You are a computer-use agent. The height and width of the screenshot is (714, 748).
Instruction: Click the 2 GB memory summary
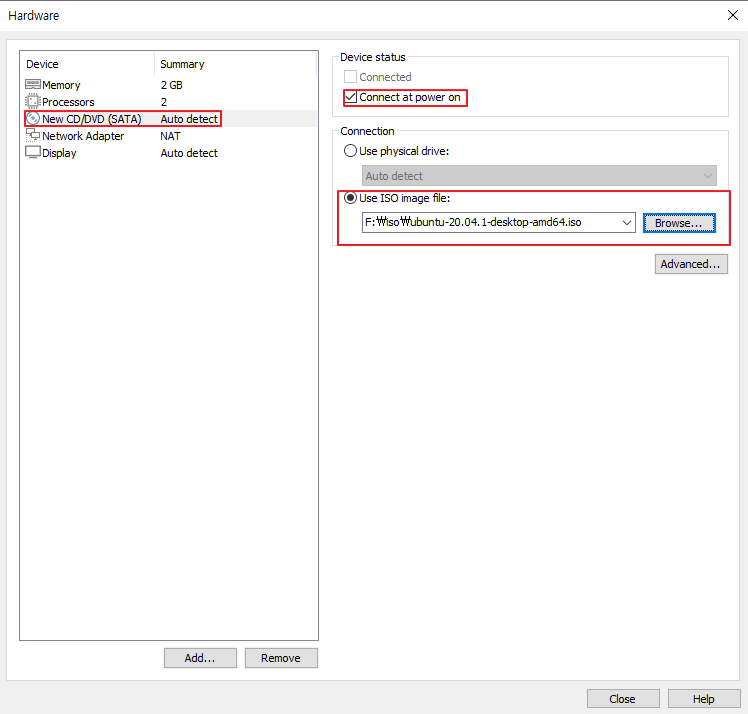(172, 85)
